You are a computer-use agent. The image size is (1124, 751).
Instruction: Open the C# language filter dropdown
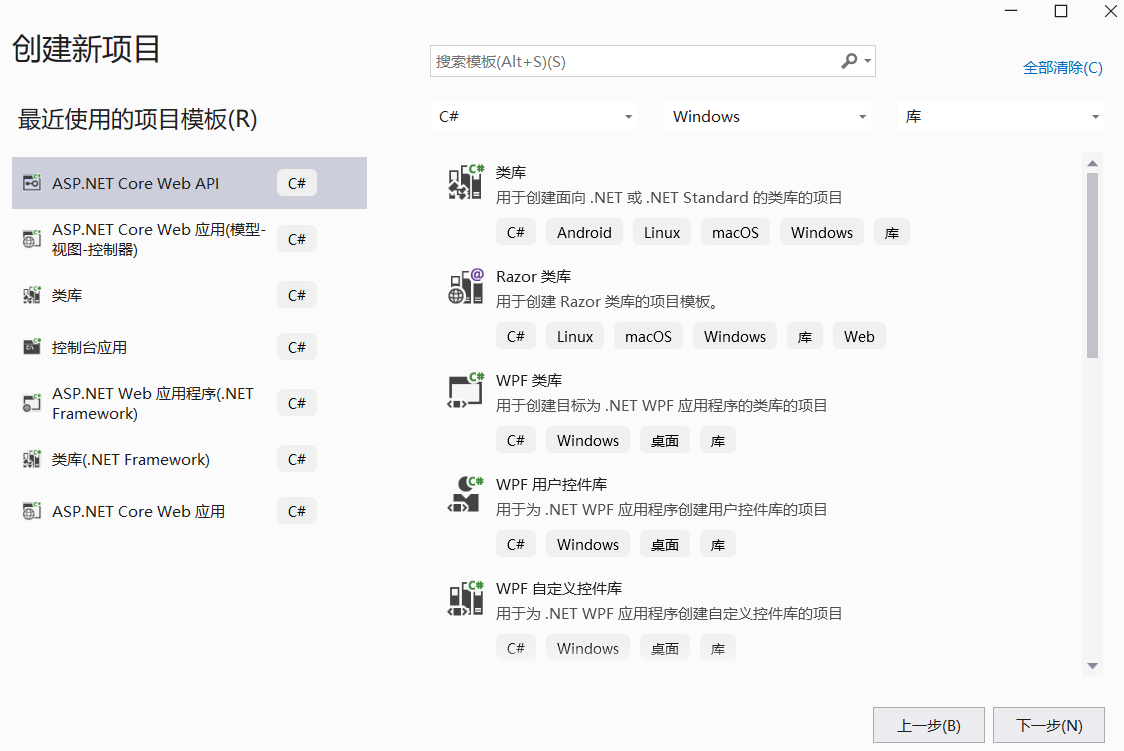(x=535, y=117)
